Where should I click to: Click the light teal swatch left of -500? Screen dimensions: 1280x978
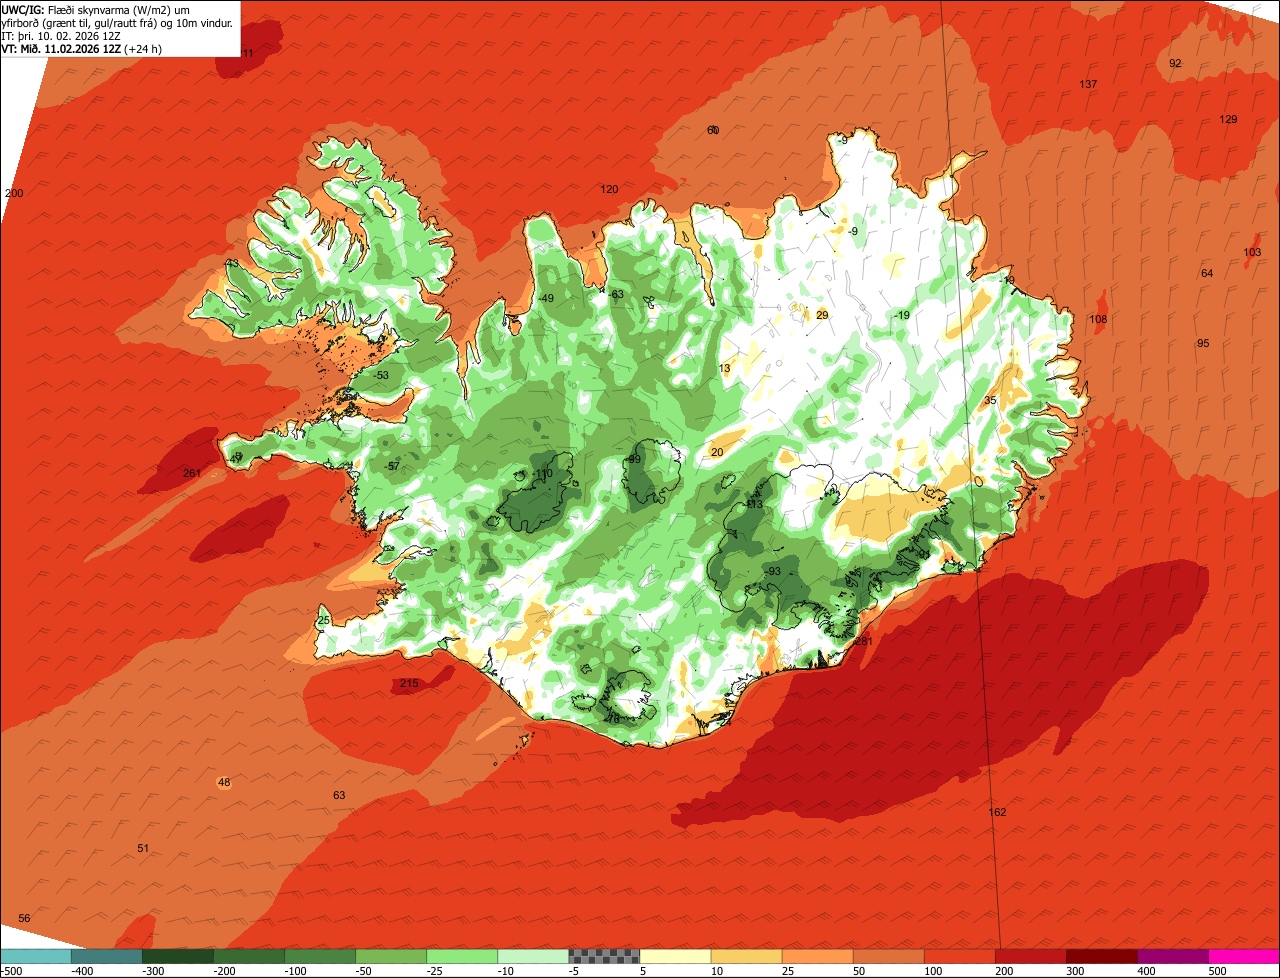tap(35, 956)
